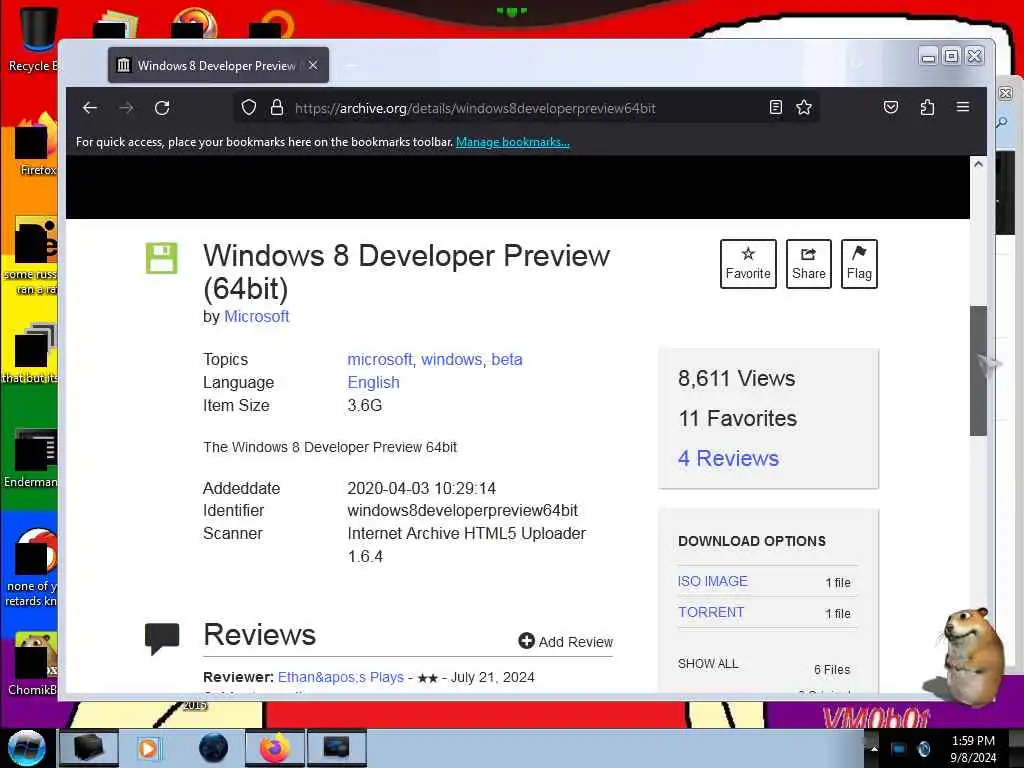Flag this item with Flag button
The height and width of the screenshot is (768, 1024).
(859, 264)
